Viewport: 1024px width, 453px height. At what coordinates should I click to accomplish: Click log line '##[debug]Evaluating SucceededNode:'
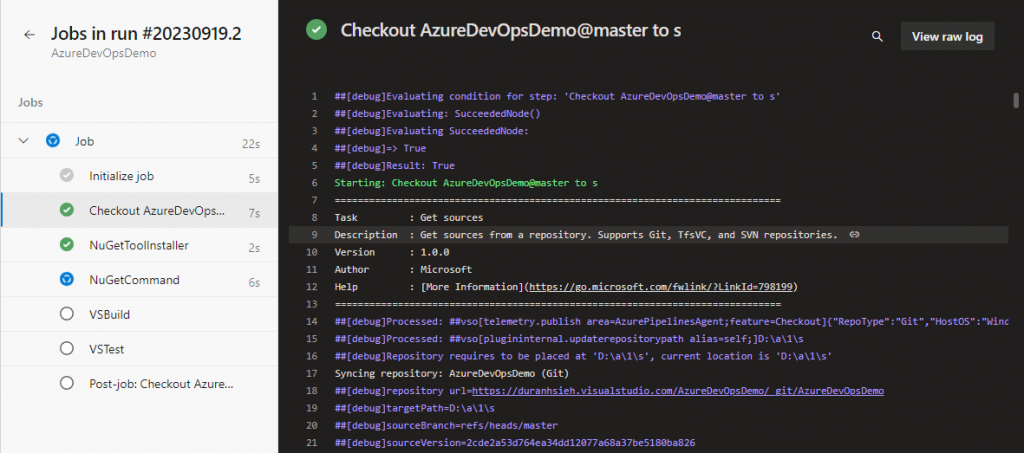point(432,131)
